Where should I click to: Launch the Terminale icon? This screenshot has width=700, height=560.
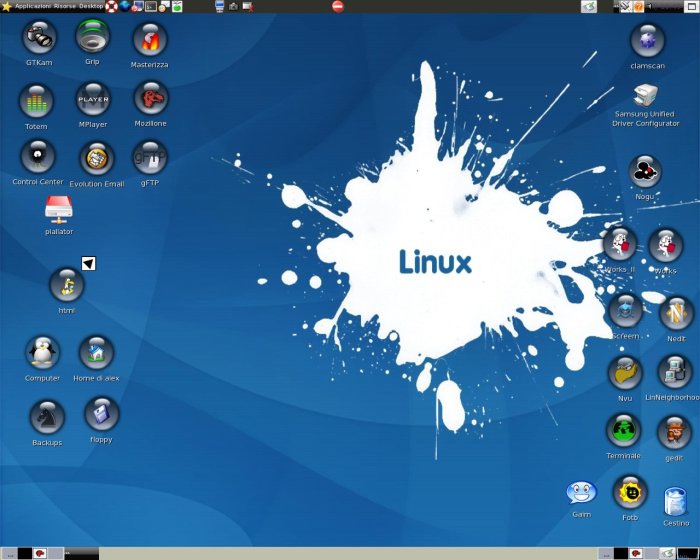[623, 431]
